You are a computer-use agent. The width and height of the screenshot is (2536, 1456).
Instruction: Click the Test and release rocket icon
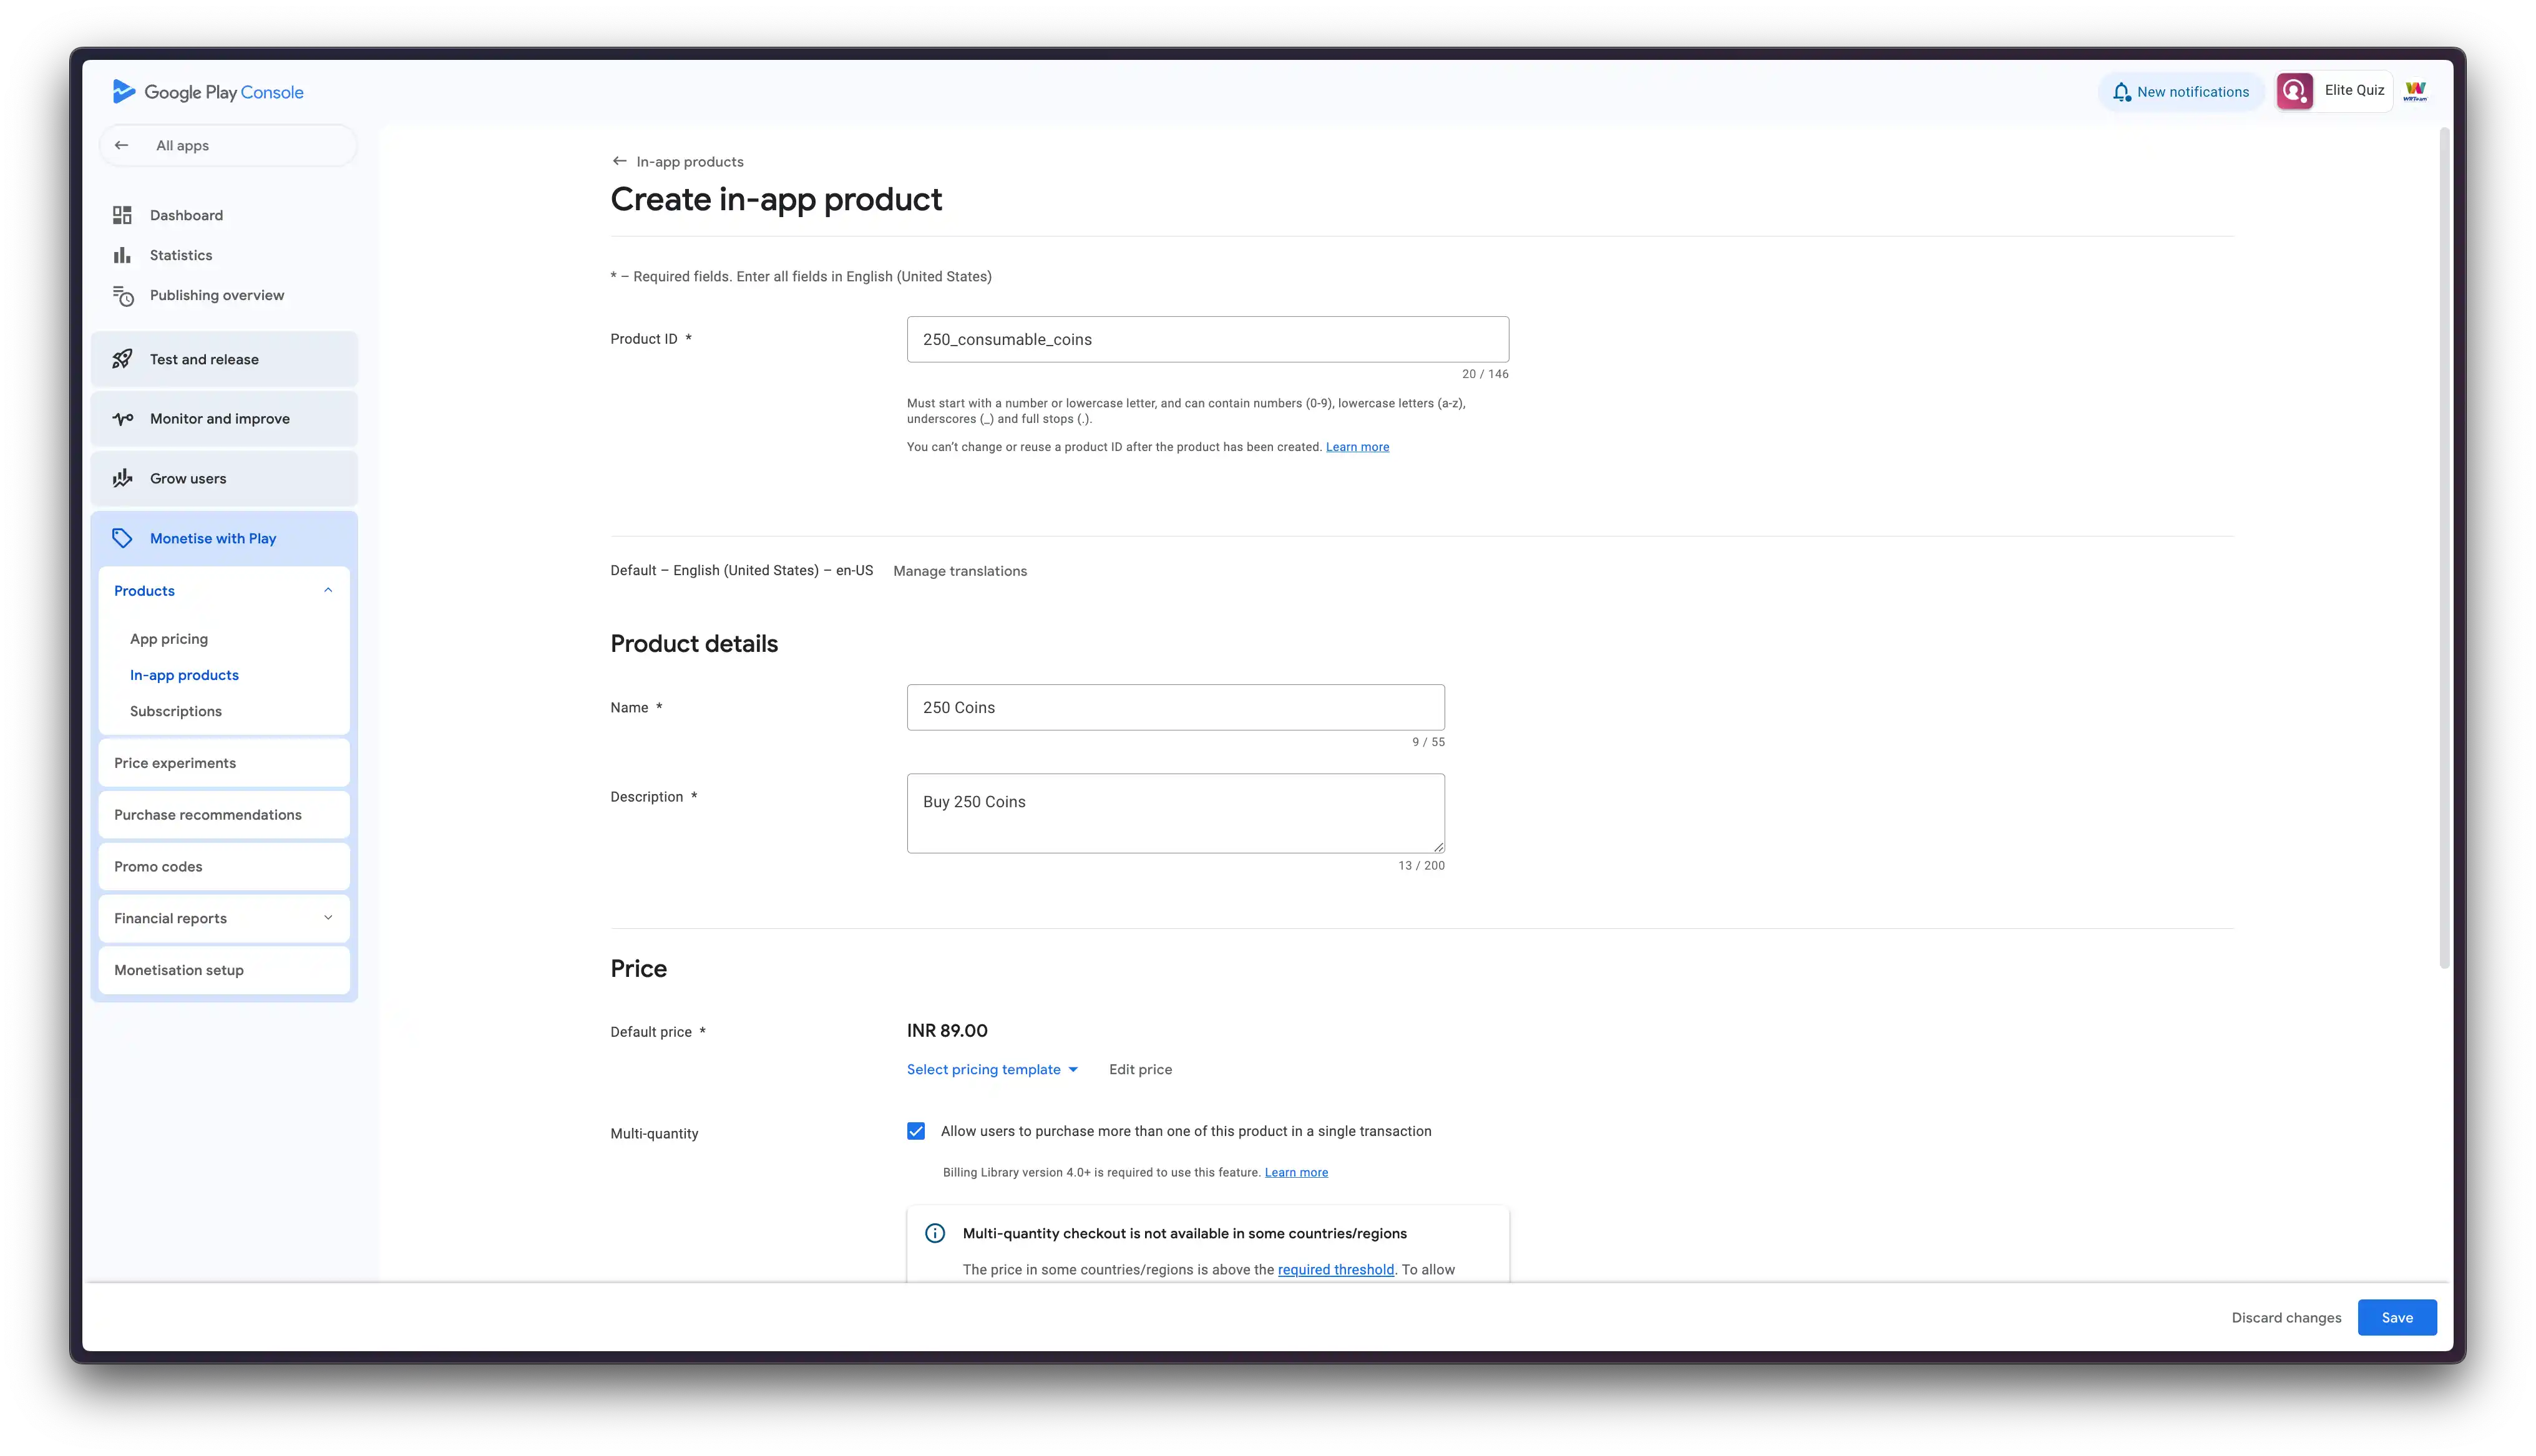tap(122, 359)
